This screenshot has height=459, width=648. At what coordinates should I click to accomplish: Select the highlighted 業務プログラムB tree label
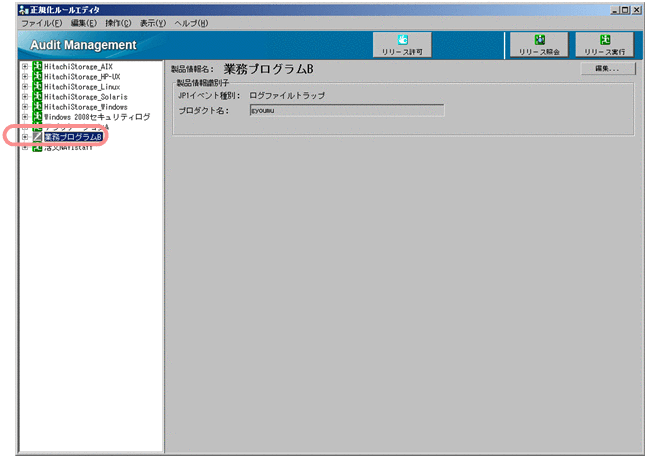73,137
